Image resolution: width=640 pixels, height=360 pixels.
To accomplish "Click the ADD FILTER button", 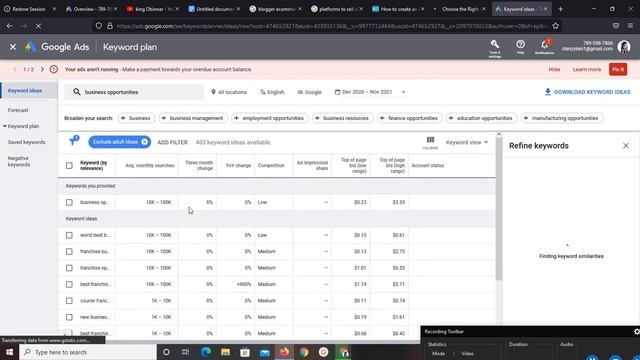I will 172,142.
